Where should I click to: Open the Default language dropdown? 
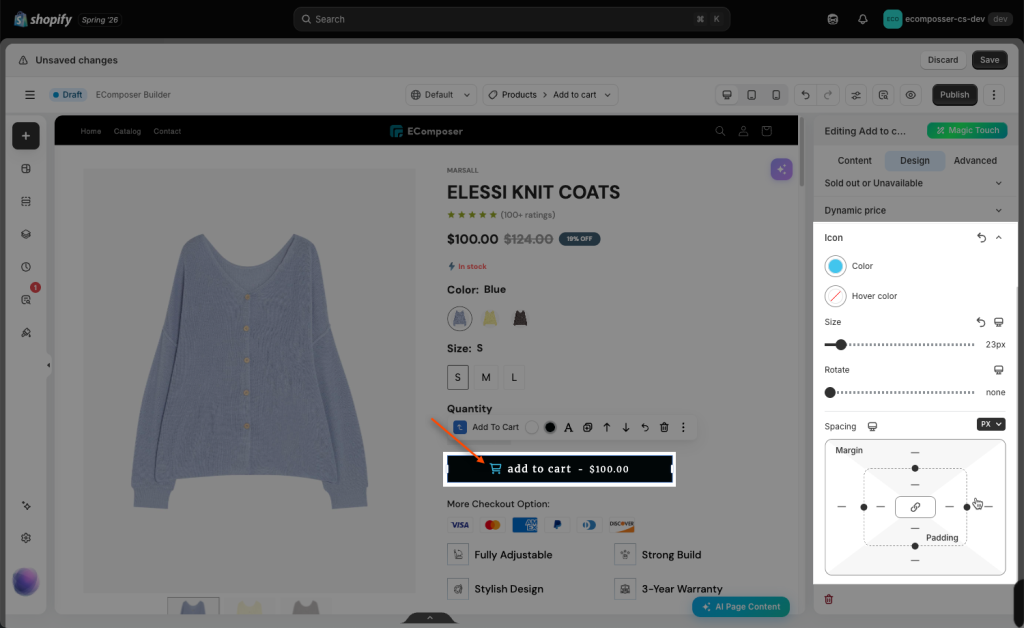click(441, 95)
